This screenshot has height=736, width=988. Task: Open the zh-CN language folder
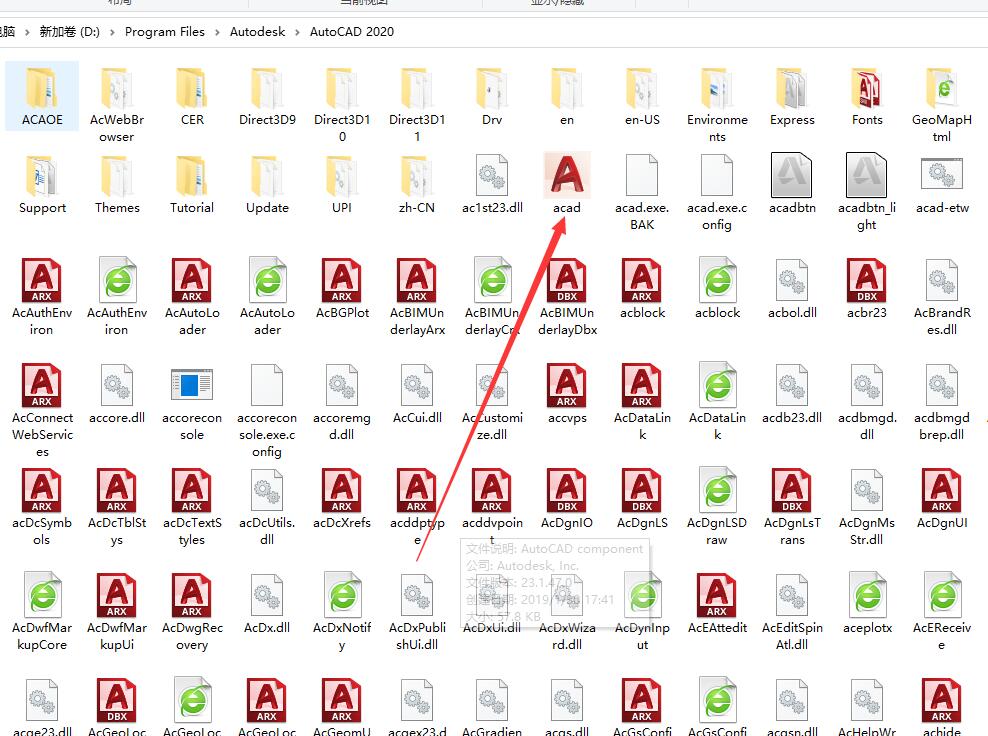tap(417, 184)
